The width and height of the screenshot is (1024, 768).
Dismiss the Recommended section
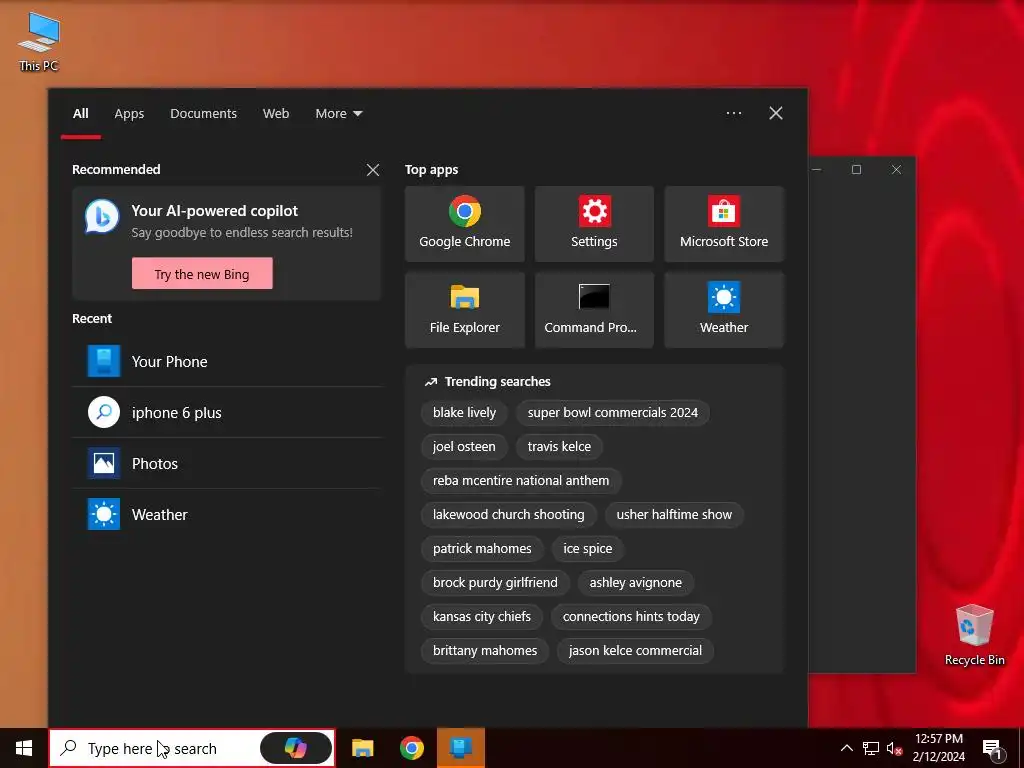point(373,170)
